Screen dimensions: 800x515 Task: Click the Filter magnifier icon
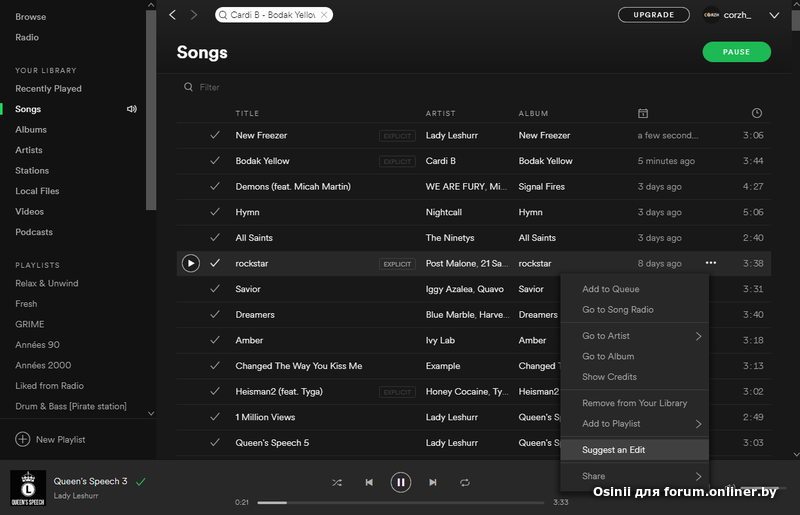[x=188, y=87]
